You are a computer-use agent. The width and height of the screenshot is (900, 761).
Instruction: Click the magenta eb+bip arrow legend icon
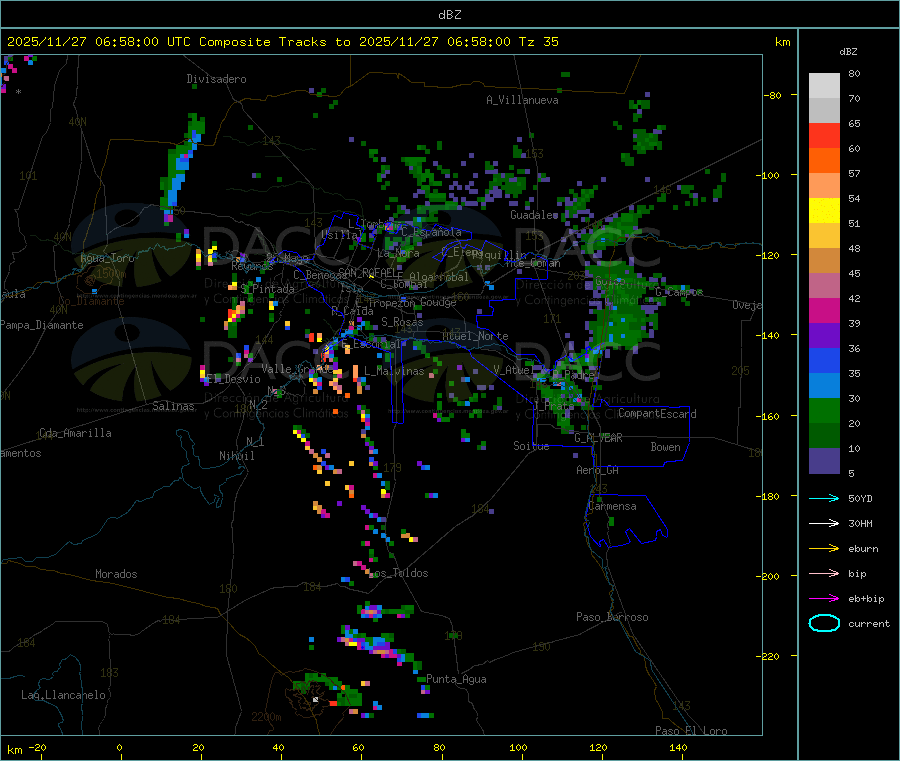pos(824,599)
